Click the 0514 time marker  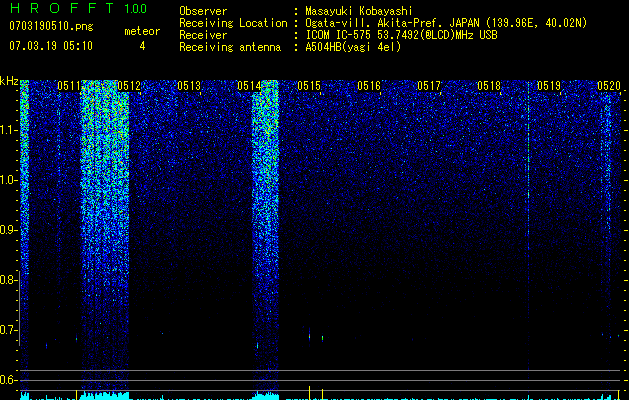click(x=249, y=86)
